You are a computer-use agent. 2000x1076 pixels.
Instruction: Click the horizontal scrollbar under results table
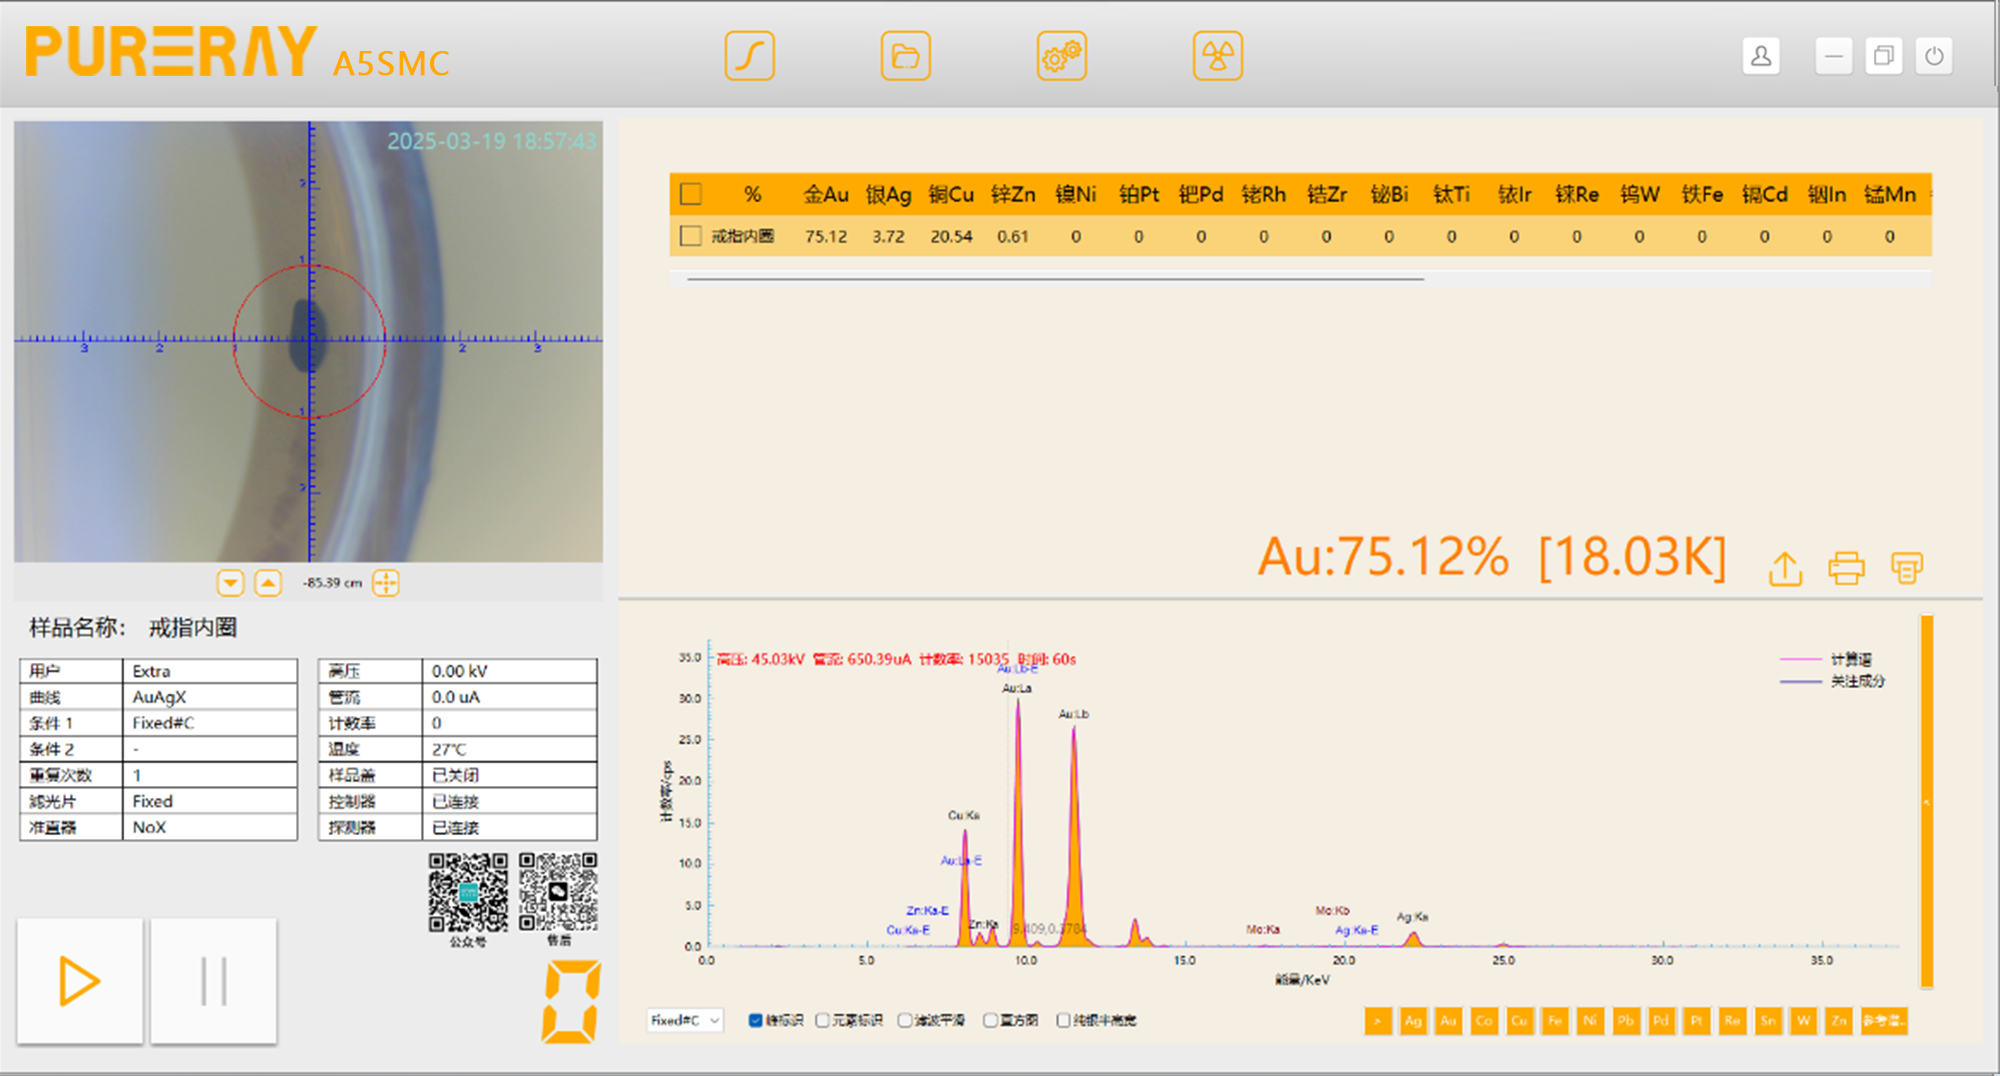pos(1055,280)
